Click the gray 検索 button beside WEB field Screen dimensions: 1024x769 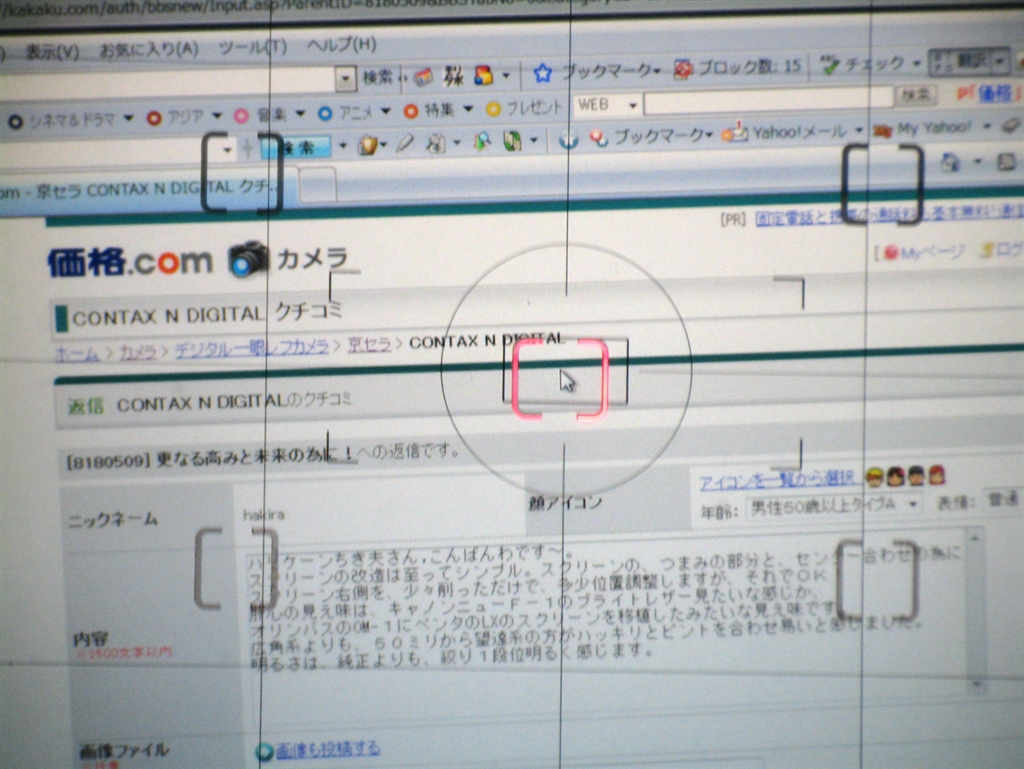pyautogui.click(x=914, y=96)
